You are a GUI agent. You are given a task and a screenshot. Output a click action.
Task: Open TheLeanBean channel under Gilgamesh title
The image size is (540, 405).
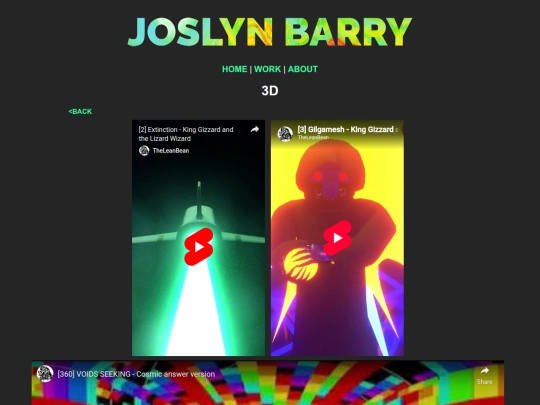(x=313, y=137)
